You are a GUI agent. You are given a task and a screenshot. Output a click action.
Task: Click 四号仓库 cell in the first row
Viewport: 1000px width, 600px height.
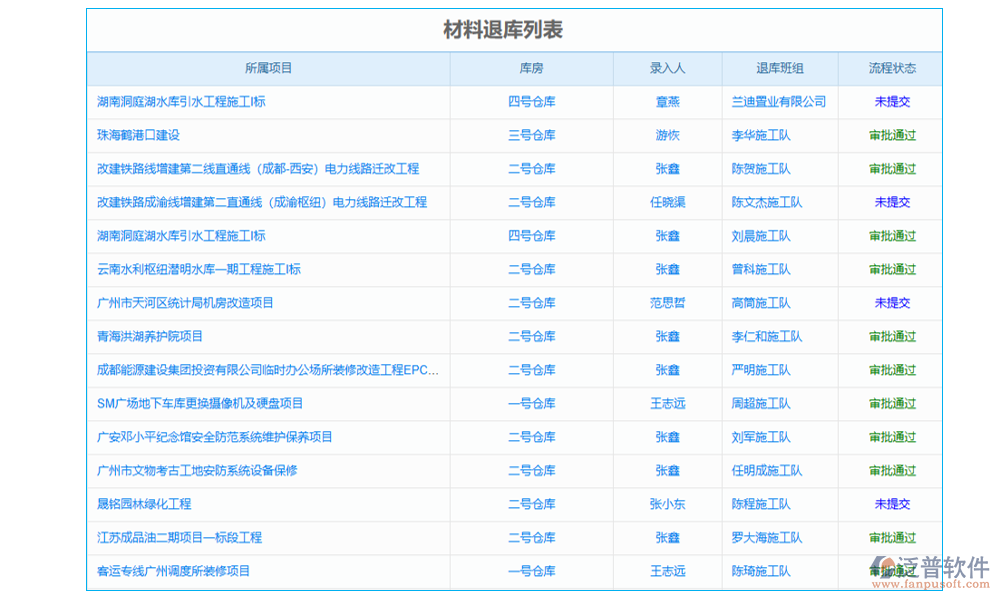click(x=531, y=101)
